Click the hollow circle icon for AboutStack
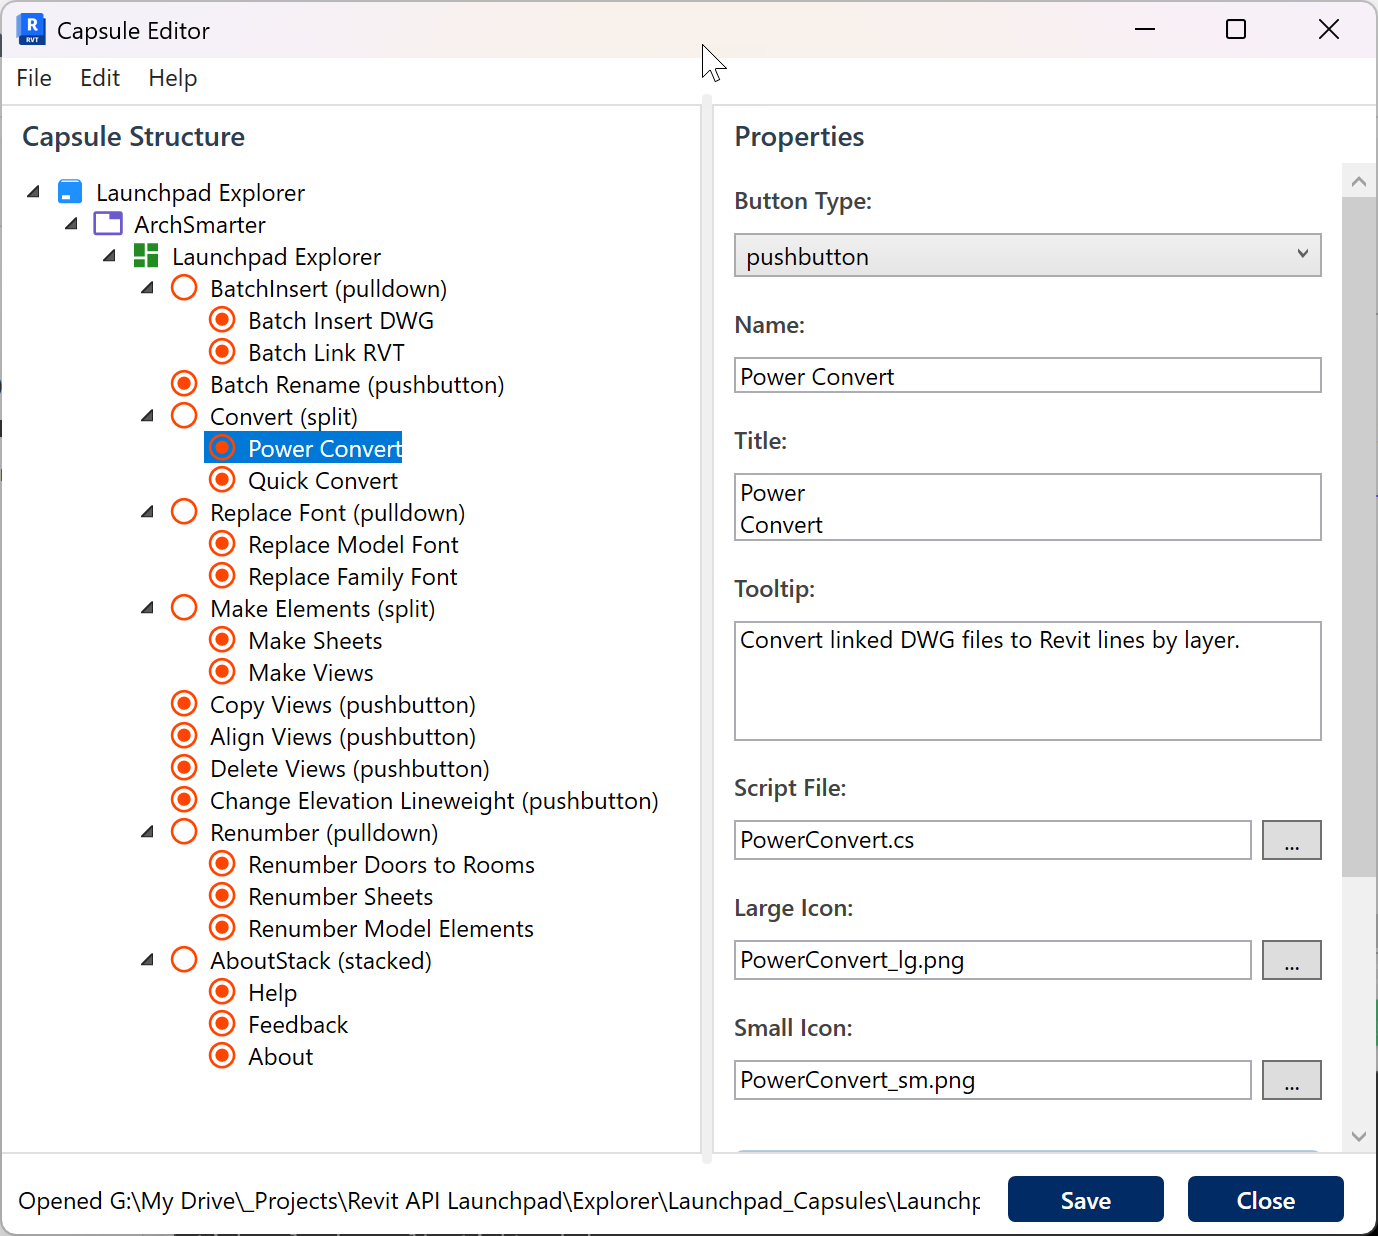Image resolution: width=1378 pixels, height=1236 pixels. point(184,960)
